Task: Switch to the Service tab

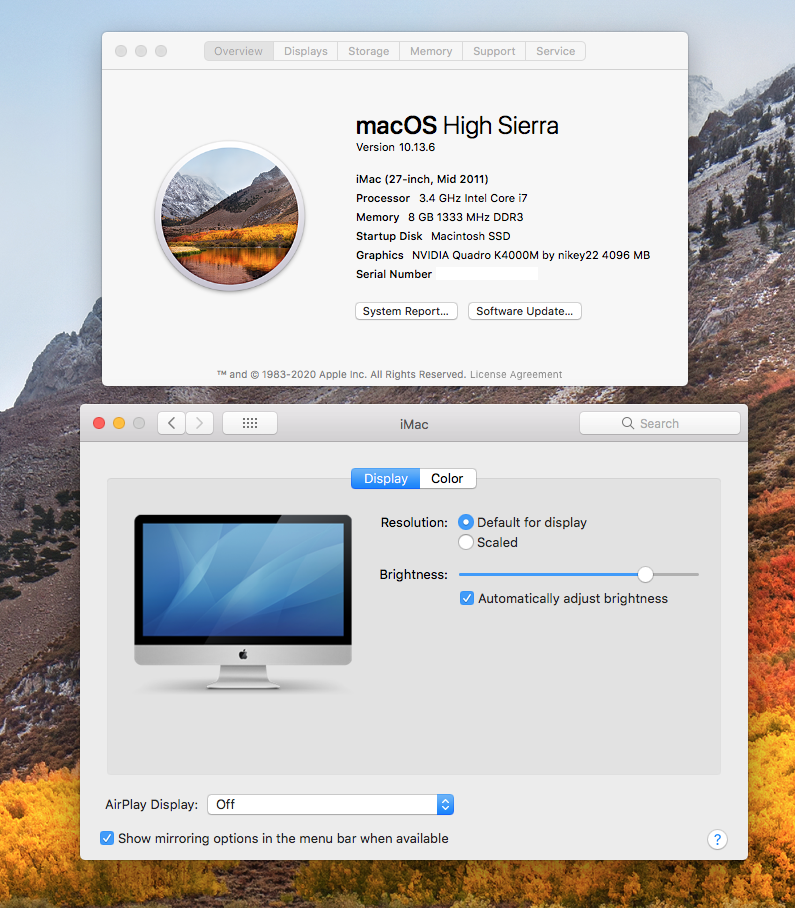Action: (x=555, y=51)
